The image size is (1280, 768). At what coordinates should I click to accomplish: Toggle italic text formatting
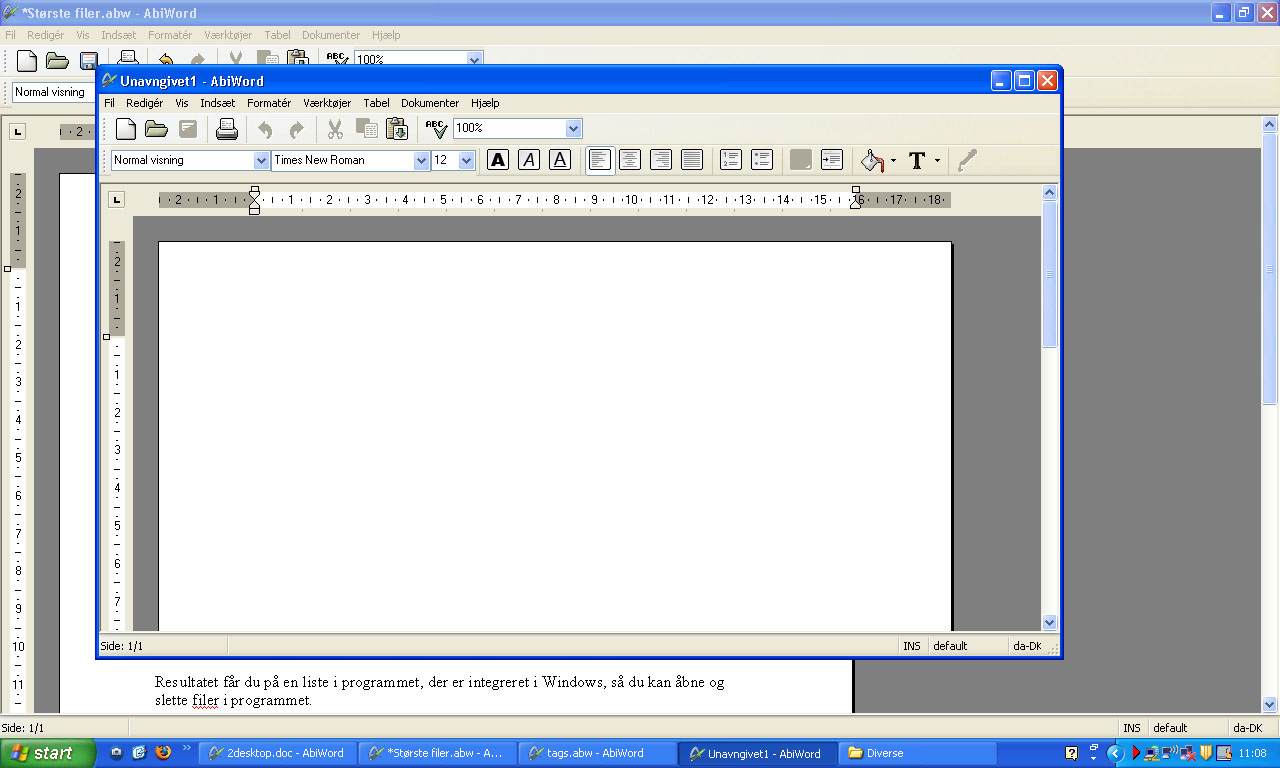click(x=529, y=160)
